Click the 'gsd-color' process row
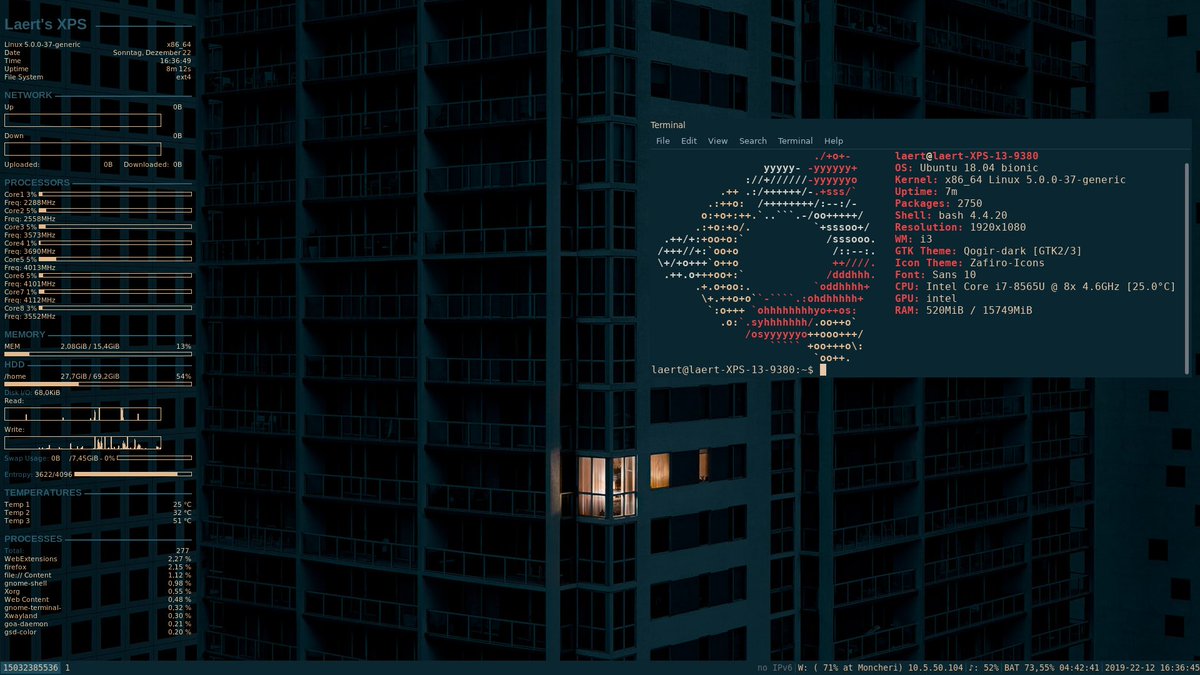 click(x=98, y=632)
